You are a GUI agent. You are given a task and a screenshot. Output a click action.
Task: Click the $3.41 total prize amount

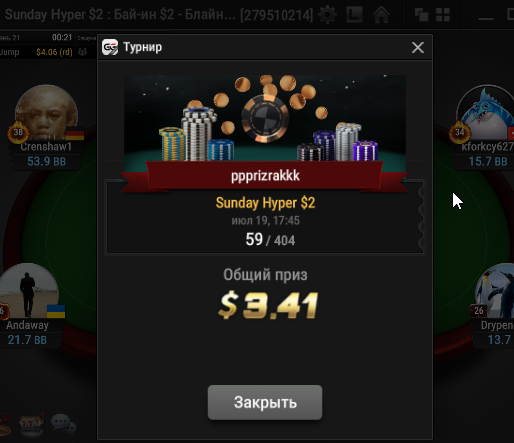[x=268, y=305]
